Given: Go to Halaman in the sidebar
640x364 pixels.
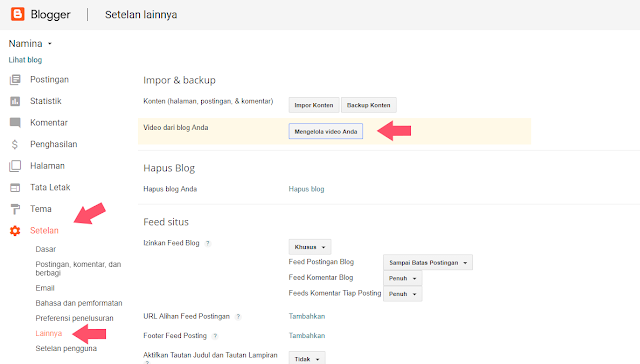Looking at the screenshot, I should coord(47,166).
